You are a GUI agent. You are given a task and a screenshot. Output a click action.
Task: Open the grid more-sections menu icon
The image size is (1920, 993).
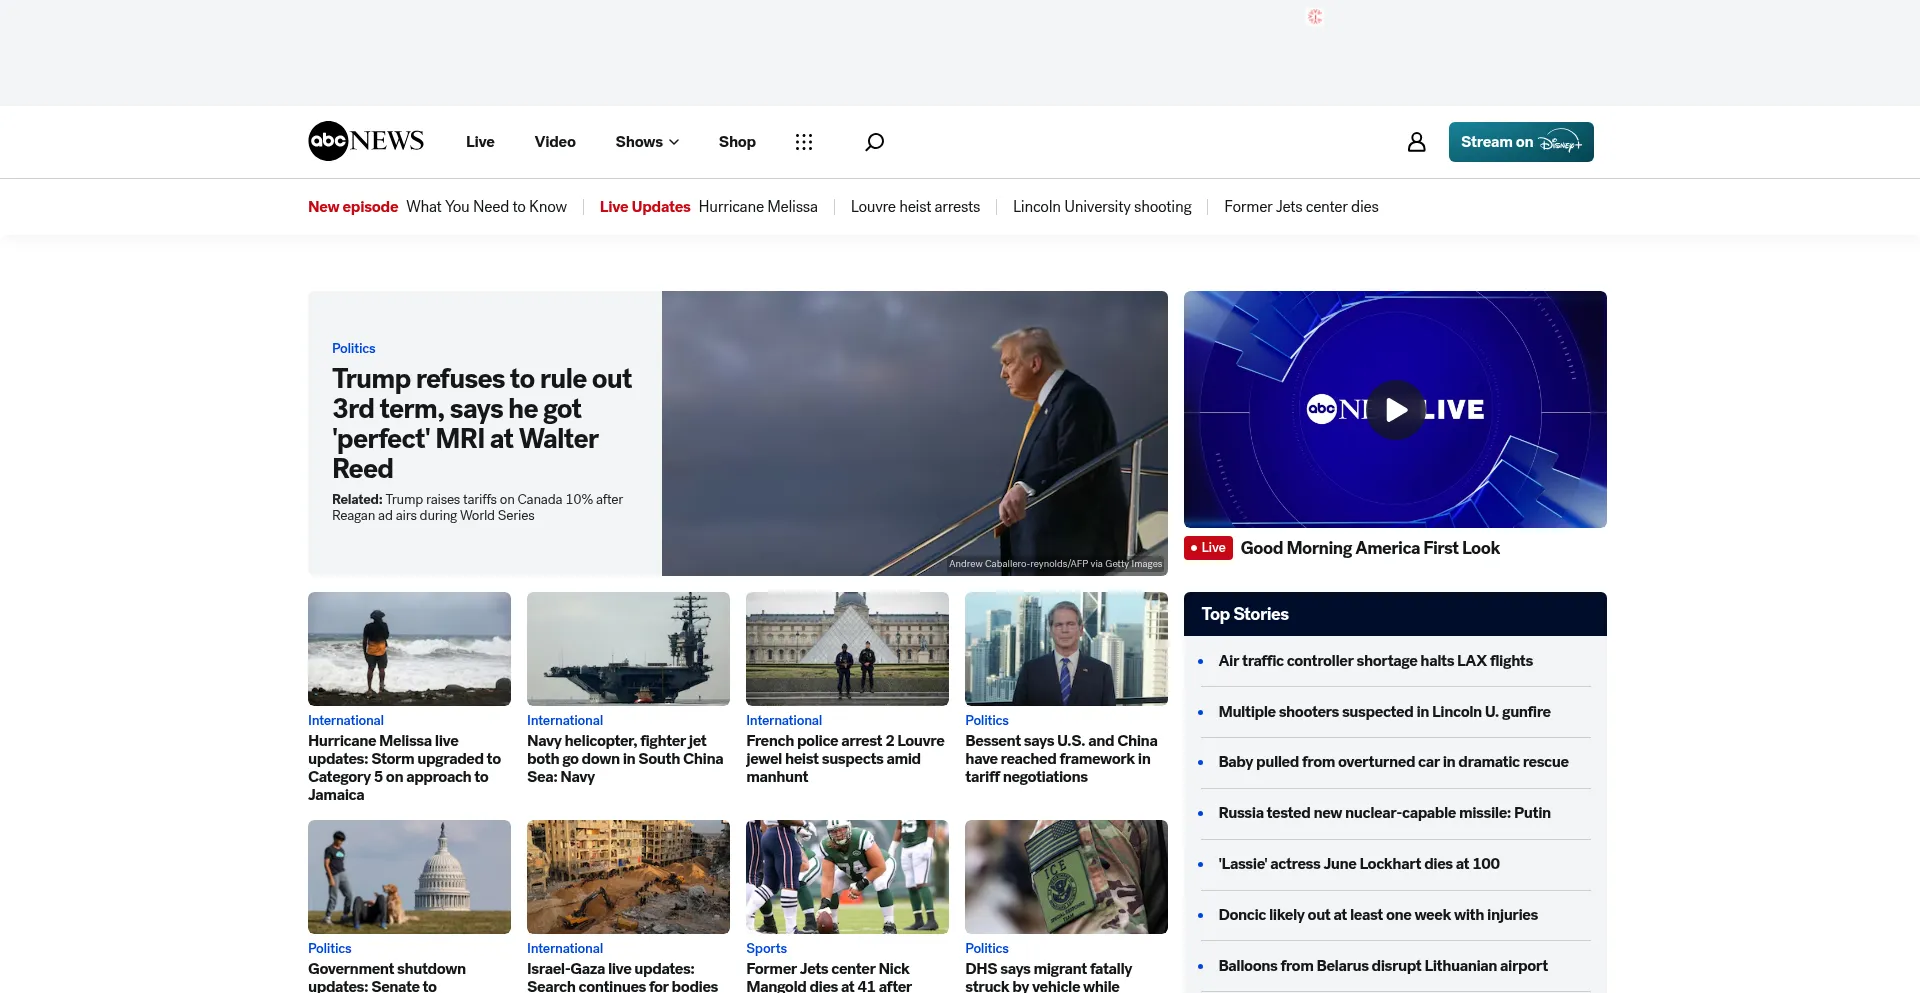(803, 142)
